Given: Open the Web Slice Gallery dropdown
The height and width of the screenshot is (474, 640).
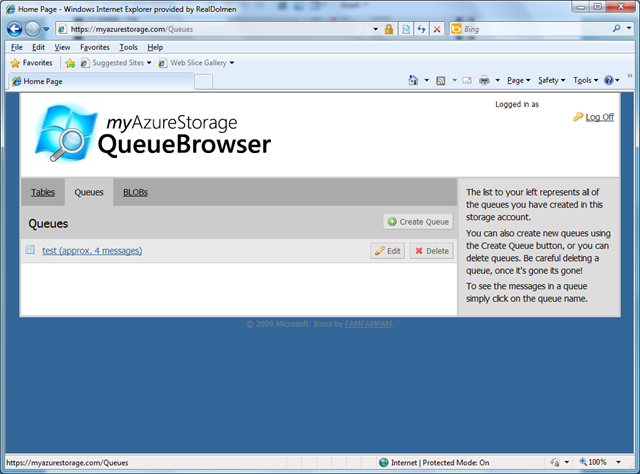Looking at the screenshot, I should [x=196, y=63].
